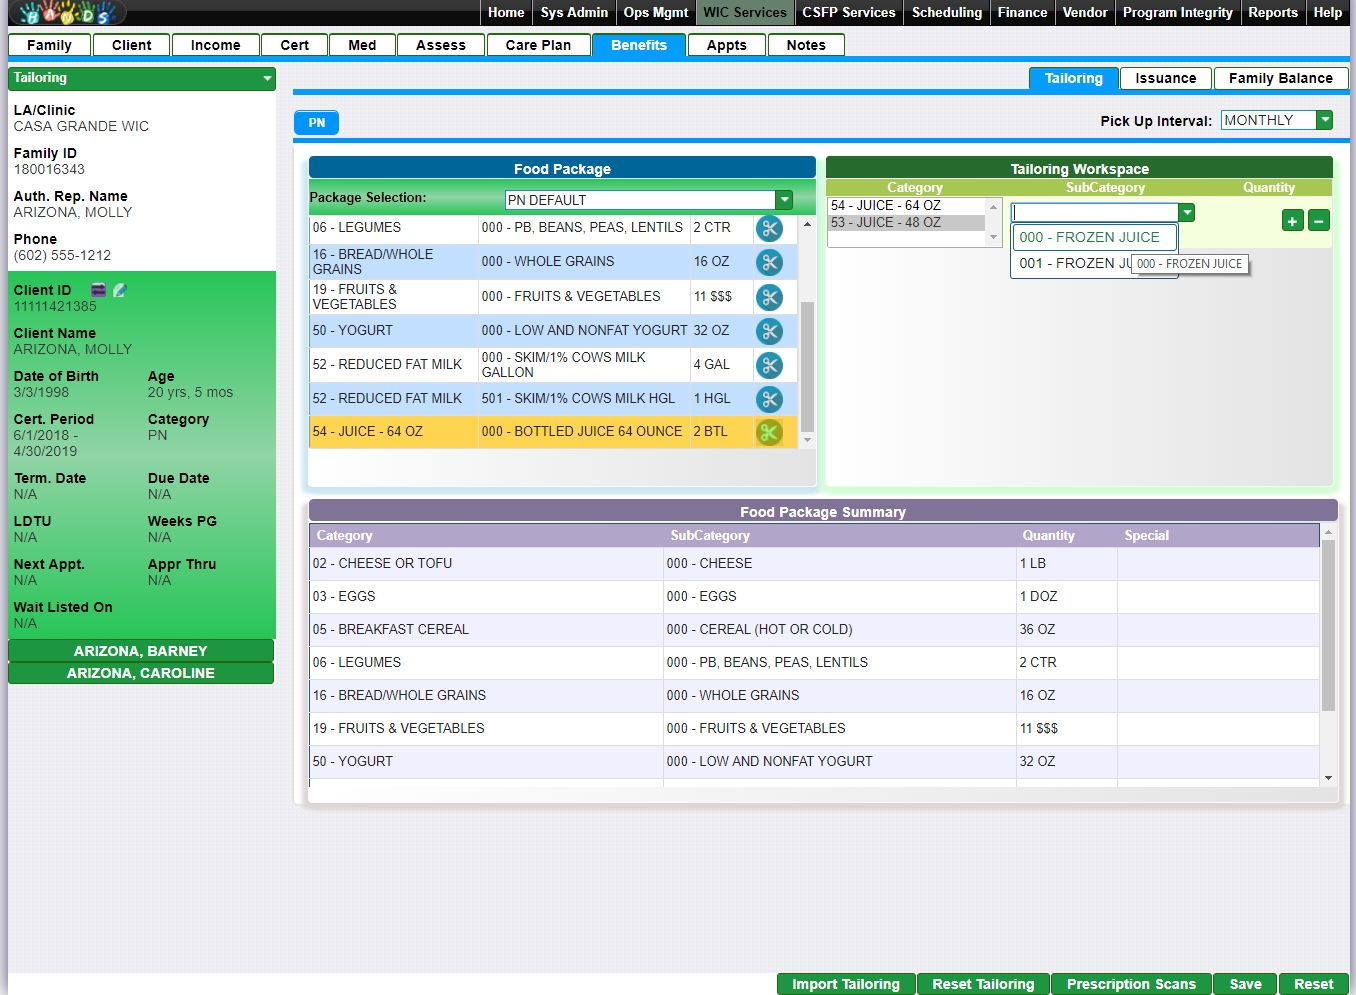Open the Care Plan tab
1356x995 pixels.
[538, 45]
